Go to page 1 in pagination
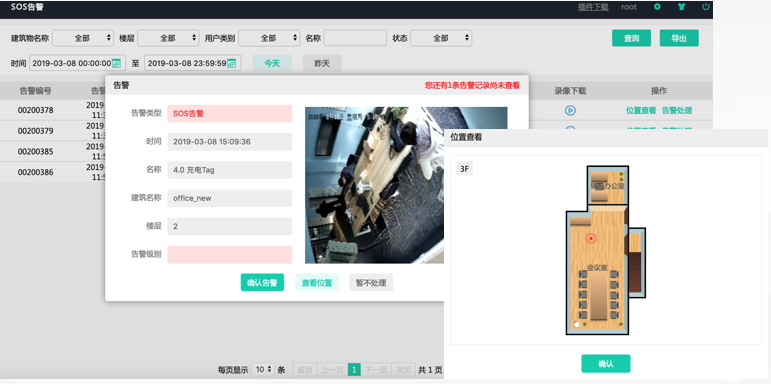The width and height of the screenshot is (771, 384). coord(354,370)
